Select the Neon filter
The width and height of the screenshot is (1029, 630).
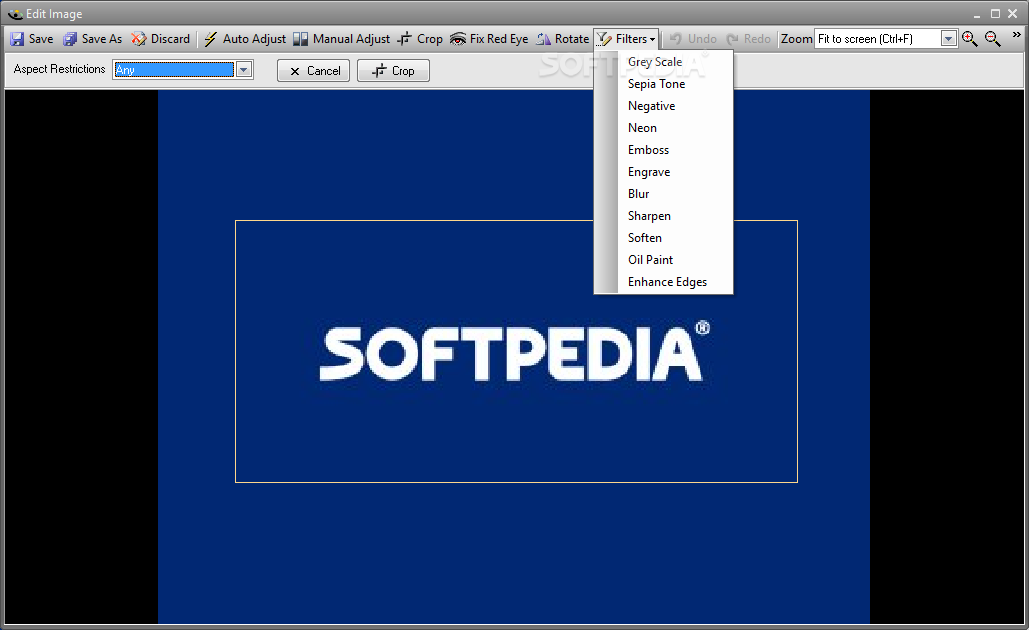pos(663,128)
